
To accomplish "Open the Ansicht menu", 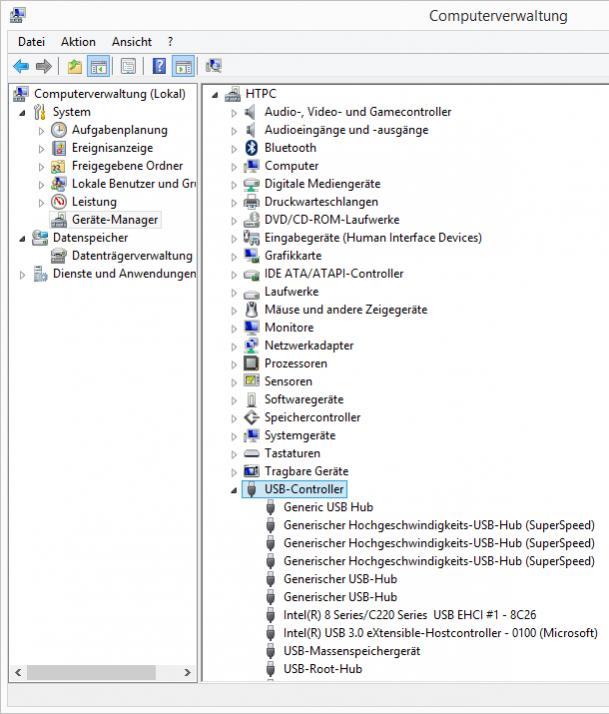I will (x=132, y=42).
